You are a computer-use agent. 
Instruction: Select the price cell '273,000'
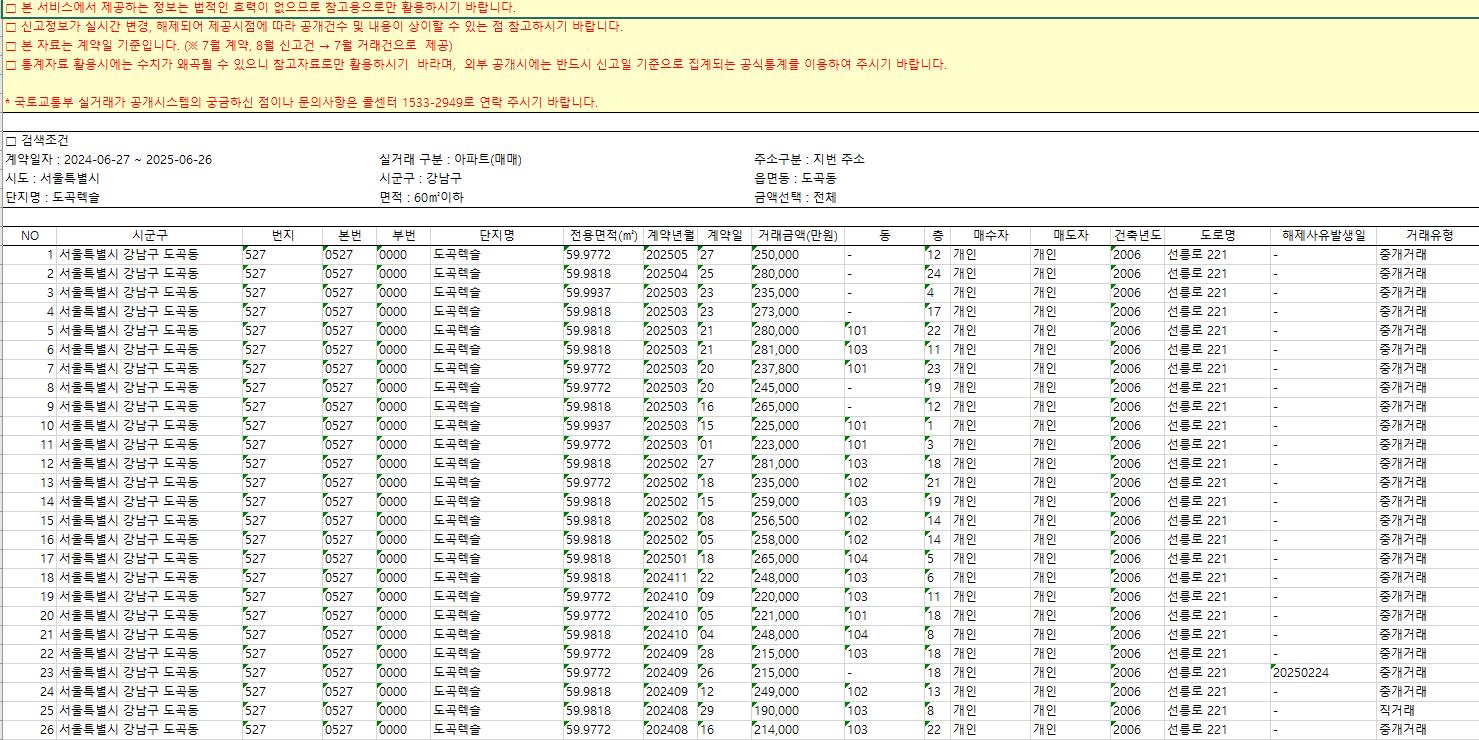click(x=797, y=312)
